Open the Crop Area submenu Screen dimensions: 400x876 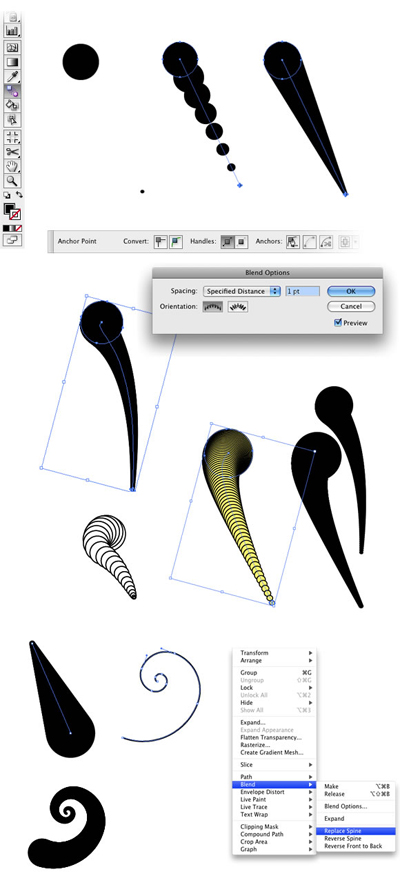click(274, 841)
